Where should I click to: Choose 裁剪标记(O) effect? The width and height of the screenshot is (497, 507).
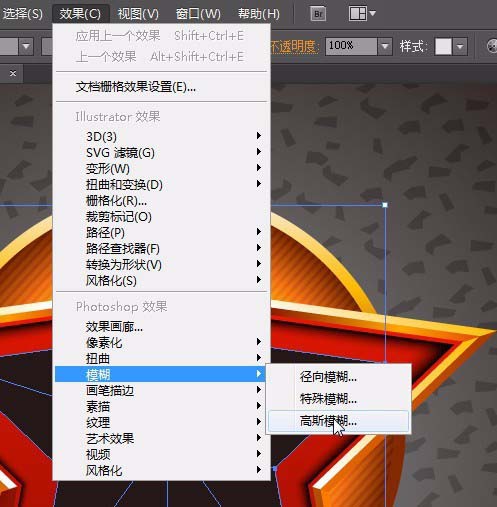[x=161, y=216]
